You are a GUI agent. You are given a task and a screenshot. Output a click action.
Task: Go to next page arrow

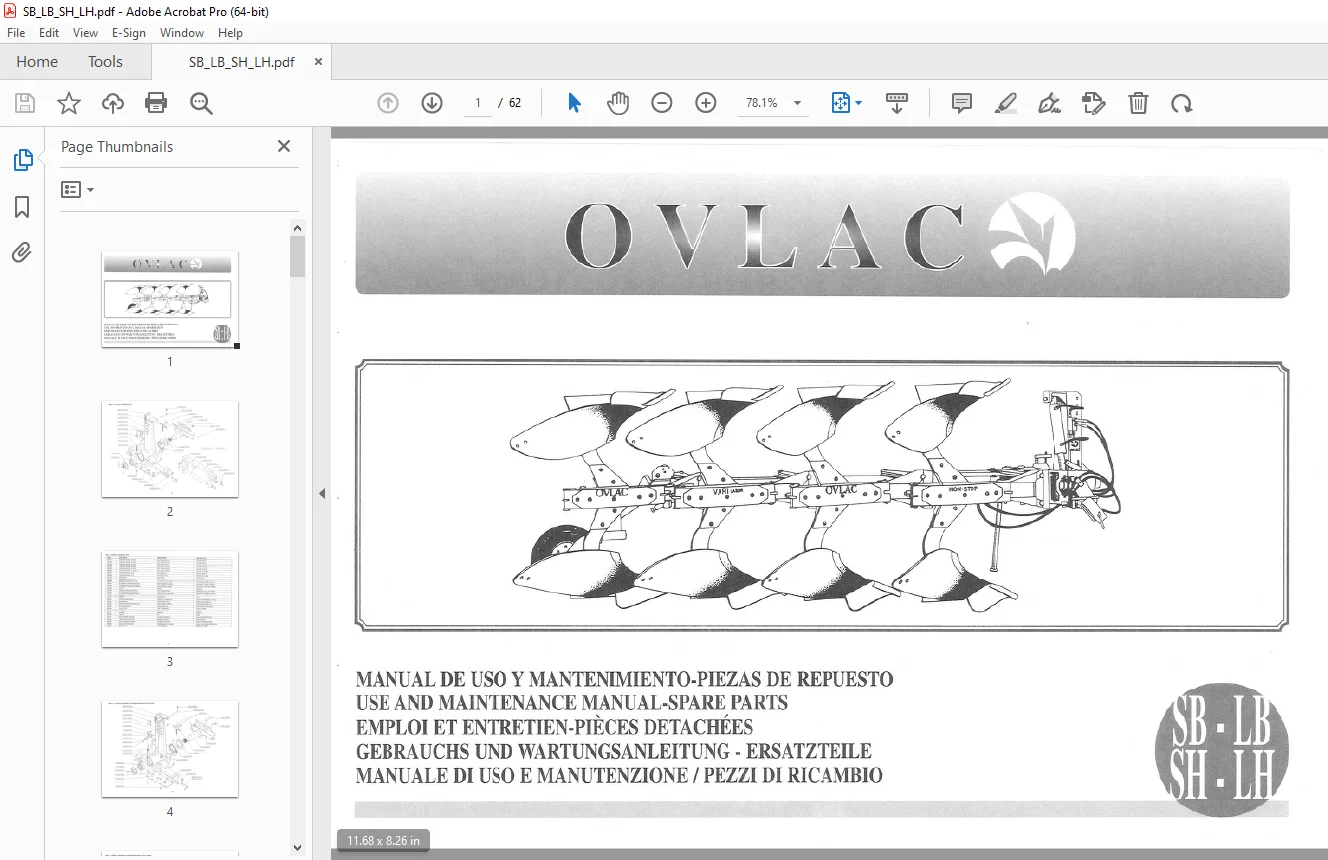coord(432,103)
